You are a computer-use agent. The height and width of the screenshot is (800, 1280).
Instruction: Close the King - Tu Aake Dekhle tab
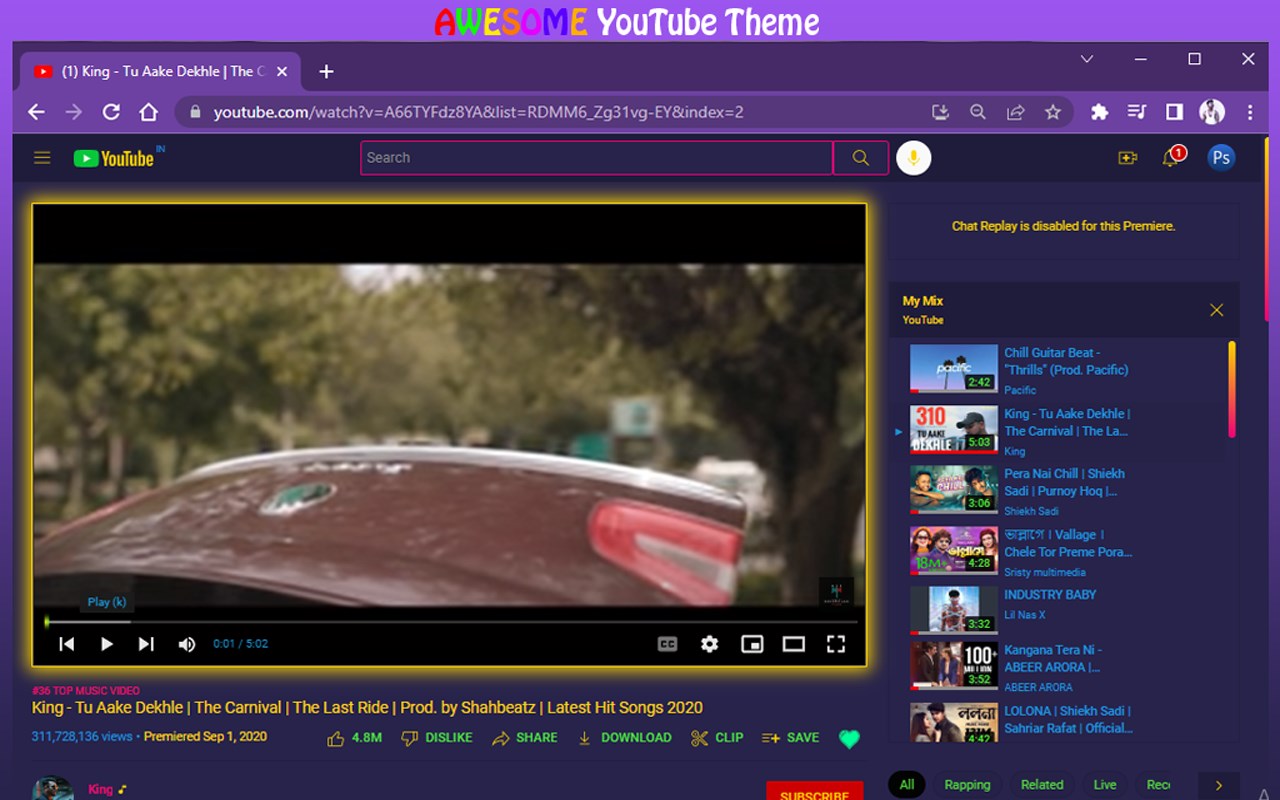point(281,72)
